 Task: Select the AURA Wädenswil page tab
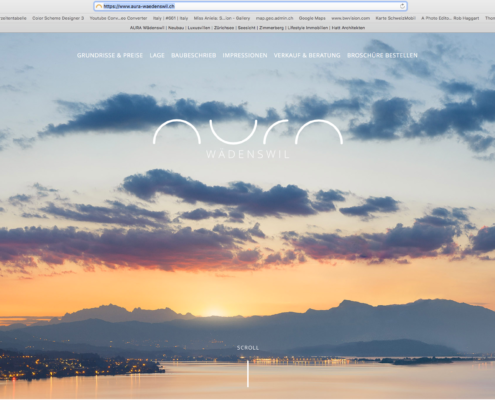coord(247,28)
